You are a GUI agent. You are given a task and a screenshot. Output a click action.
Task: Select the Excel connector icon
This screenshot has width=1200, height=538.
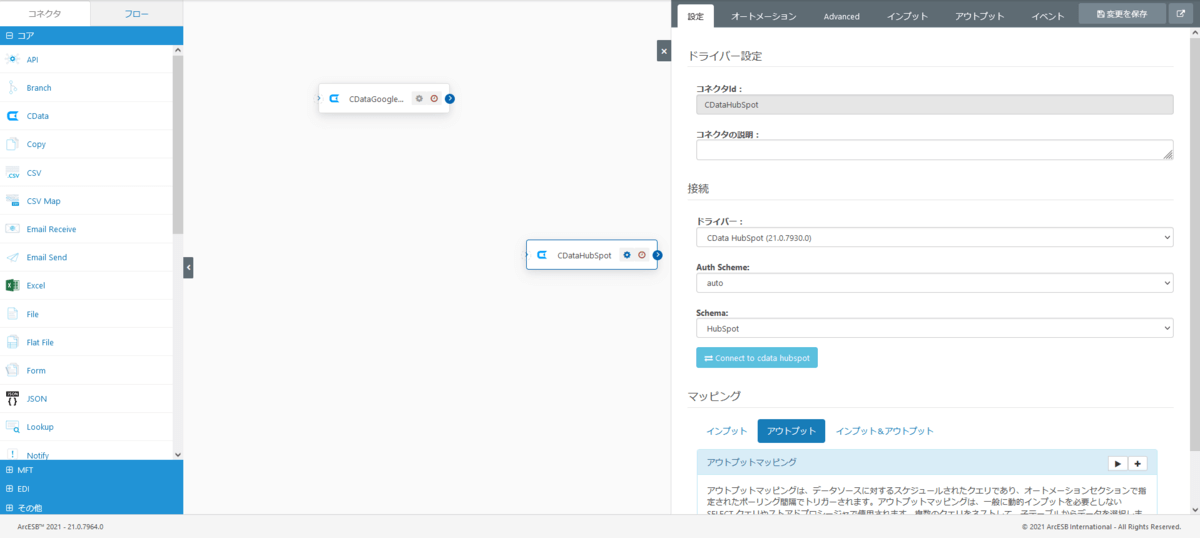pyautogui.click(x=13, y=285)
